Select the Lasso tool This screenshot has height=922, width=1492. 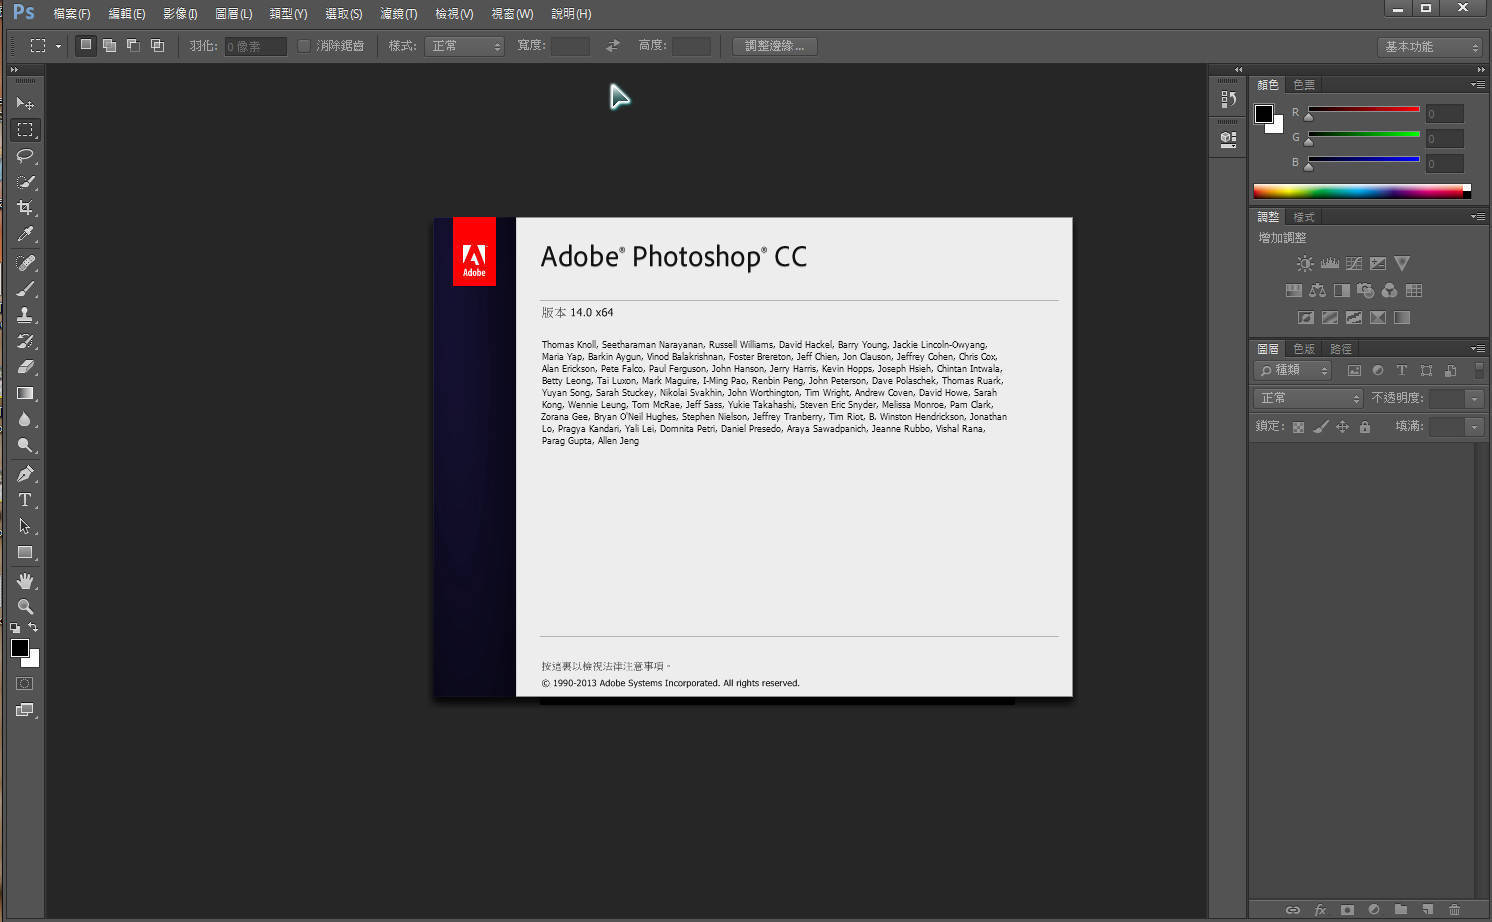click(25, 156)
